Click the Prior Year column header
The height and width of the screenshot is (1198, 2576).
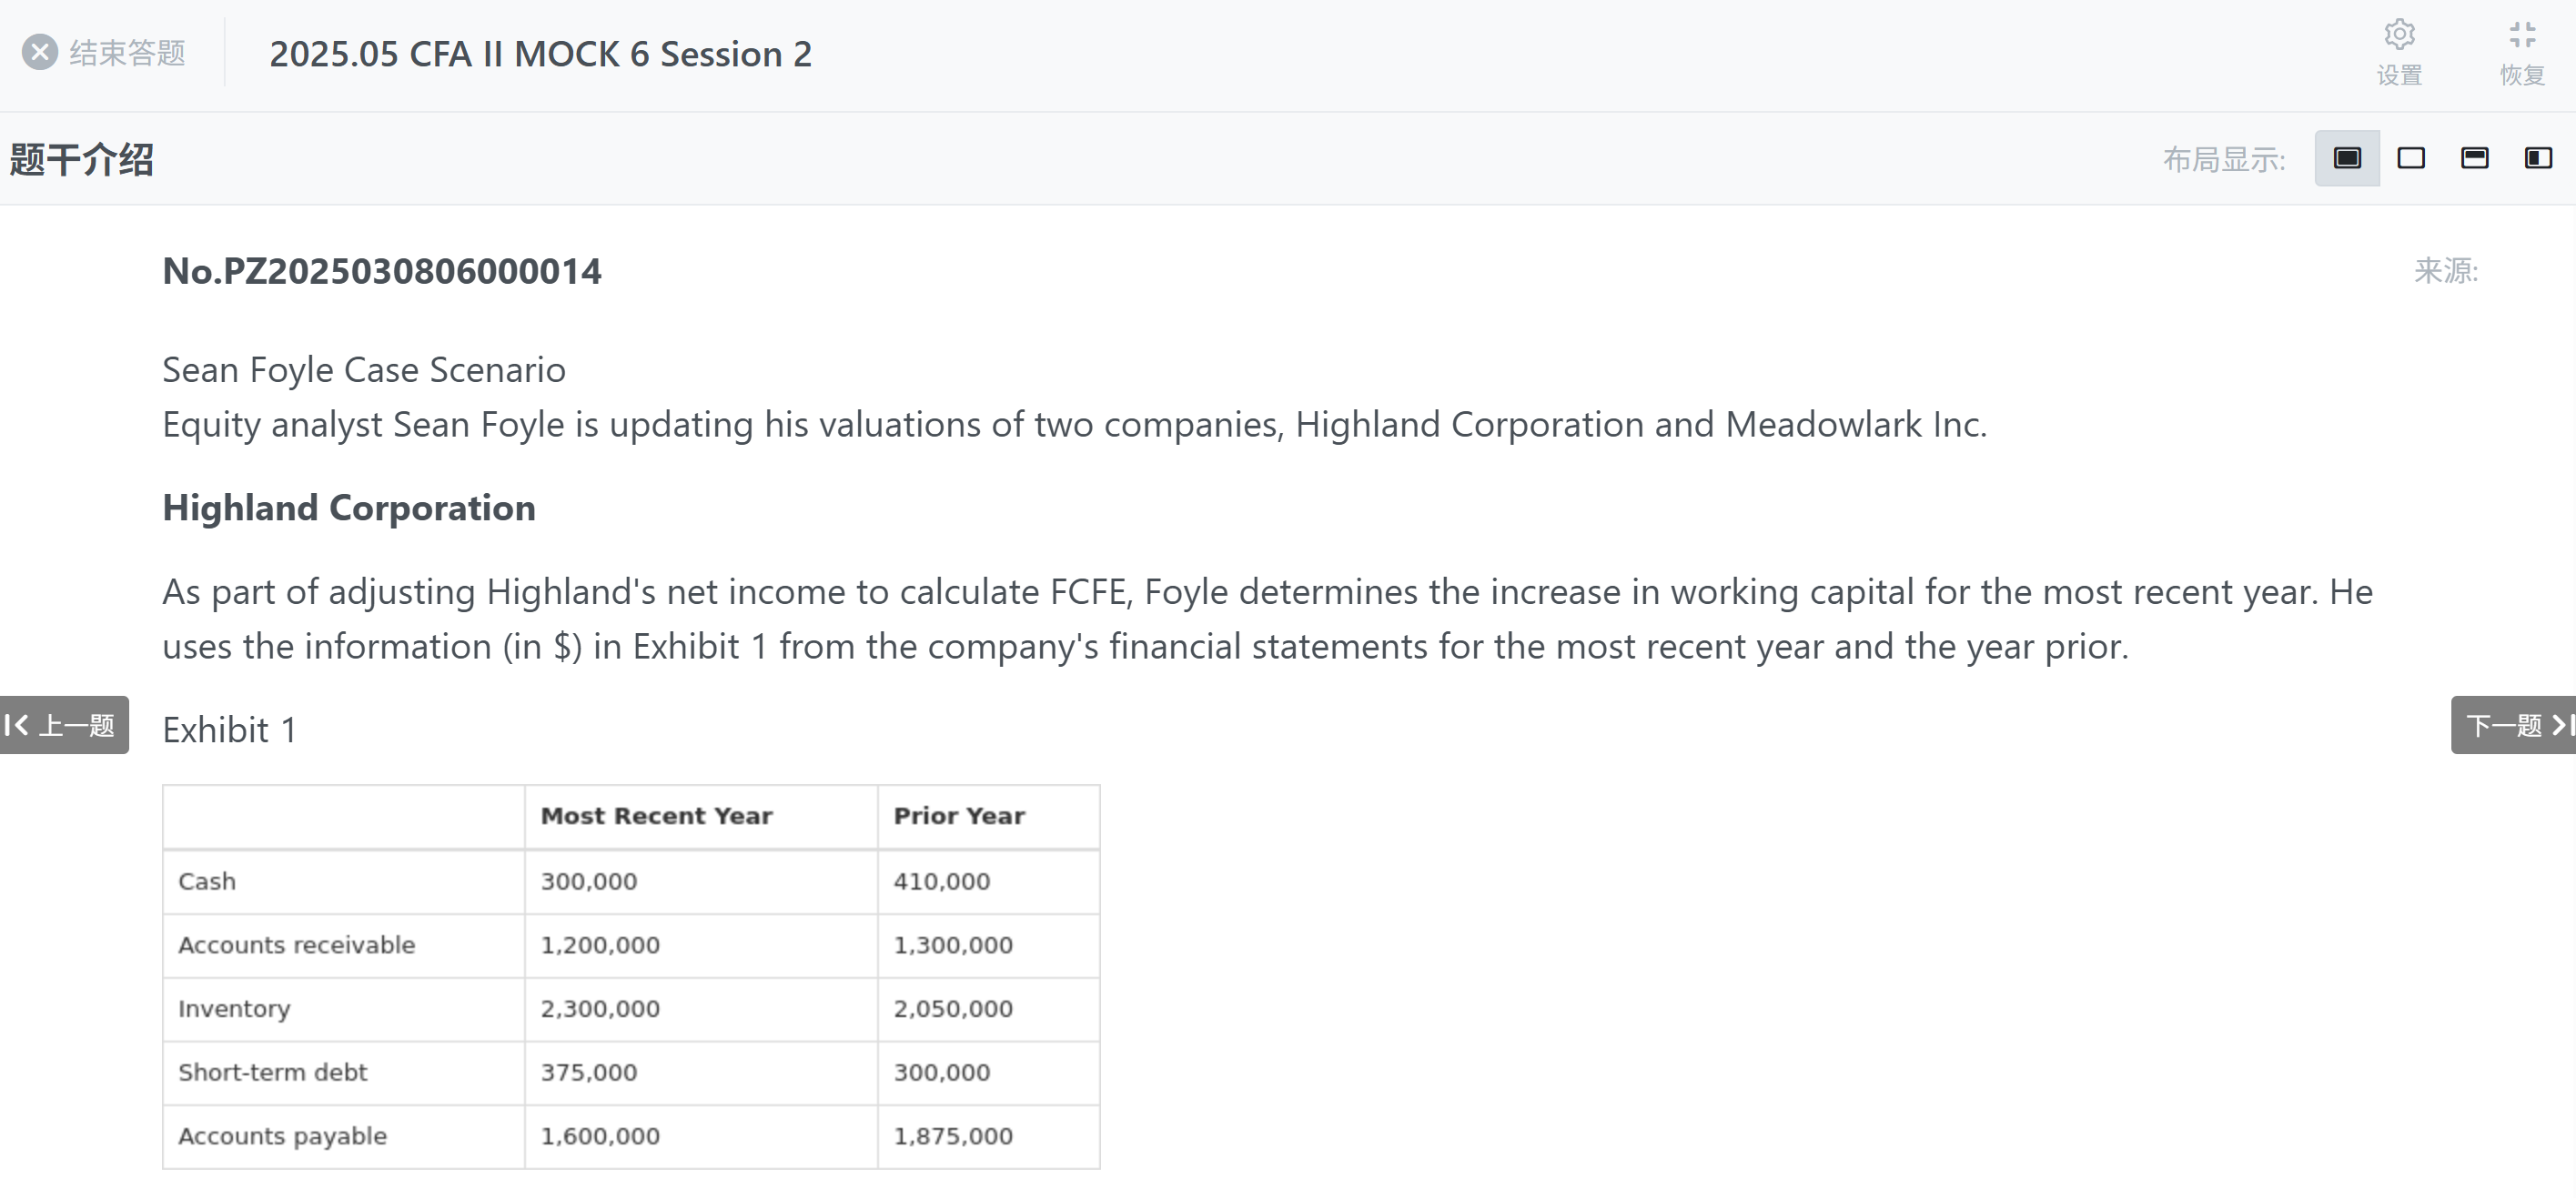[958, 816]
